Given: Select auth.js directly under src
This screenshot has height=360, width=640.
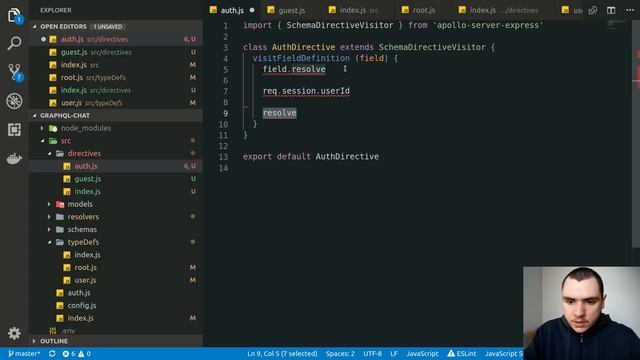Looking at the screenshot, I should [x=116, y=293].
